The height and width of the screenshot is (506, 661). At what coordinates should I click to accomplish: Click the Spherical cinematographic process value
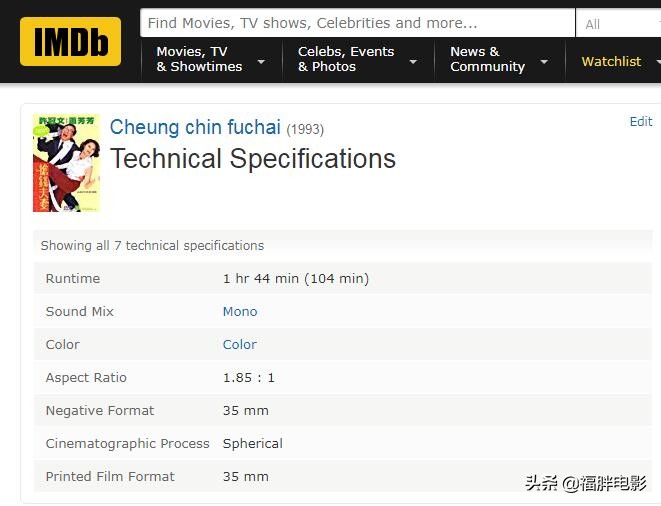point(252,443)
